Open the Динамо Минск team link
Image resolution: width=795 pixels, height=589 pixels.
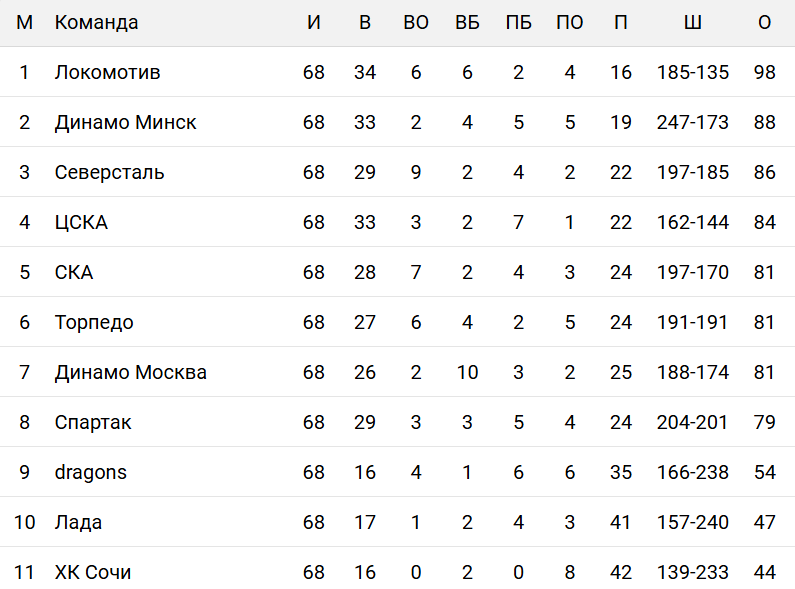125,122
